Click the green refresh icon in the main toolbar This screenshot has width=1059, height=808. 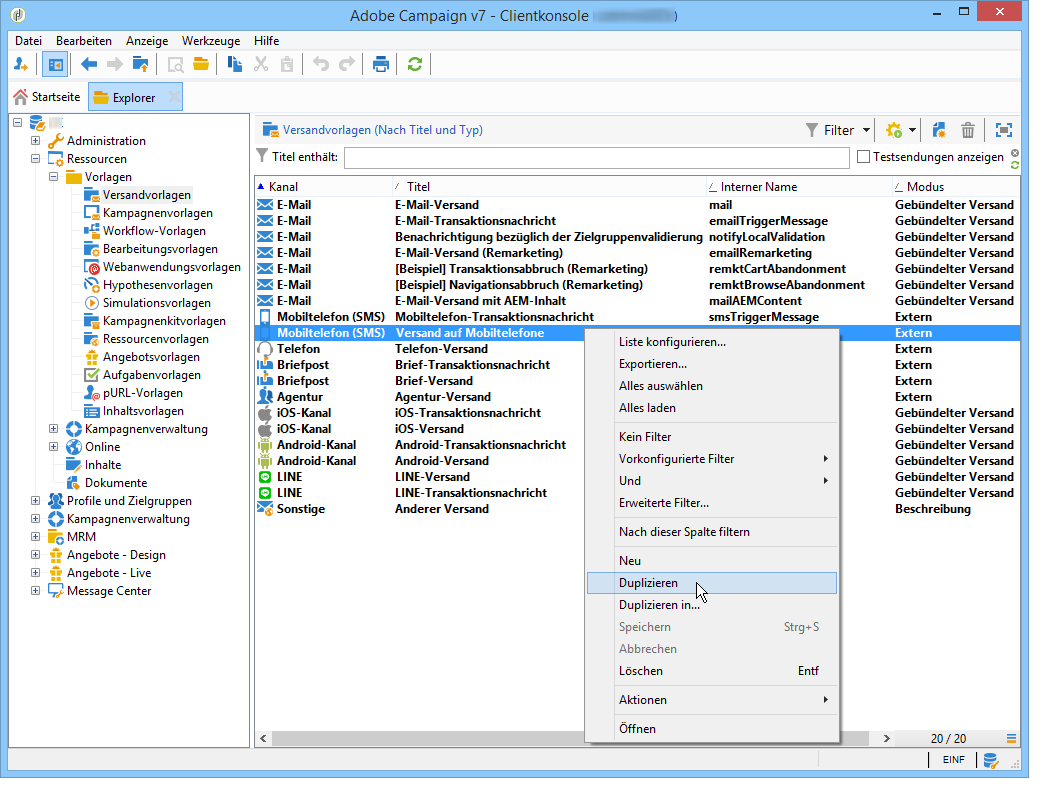414,64
